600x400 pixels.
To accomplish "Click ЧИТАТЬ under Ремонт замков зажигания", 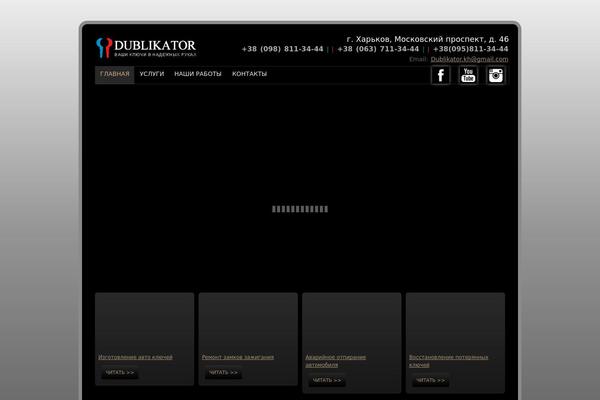I will point(223,372).
